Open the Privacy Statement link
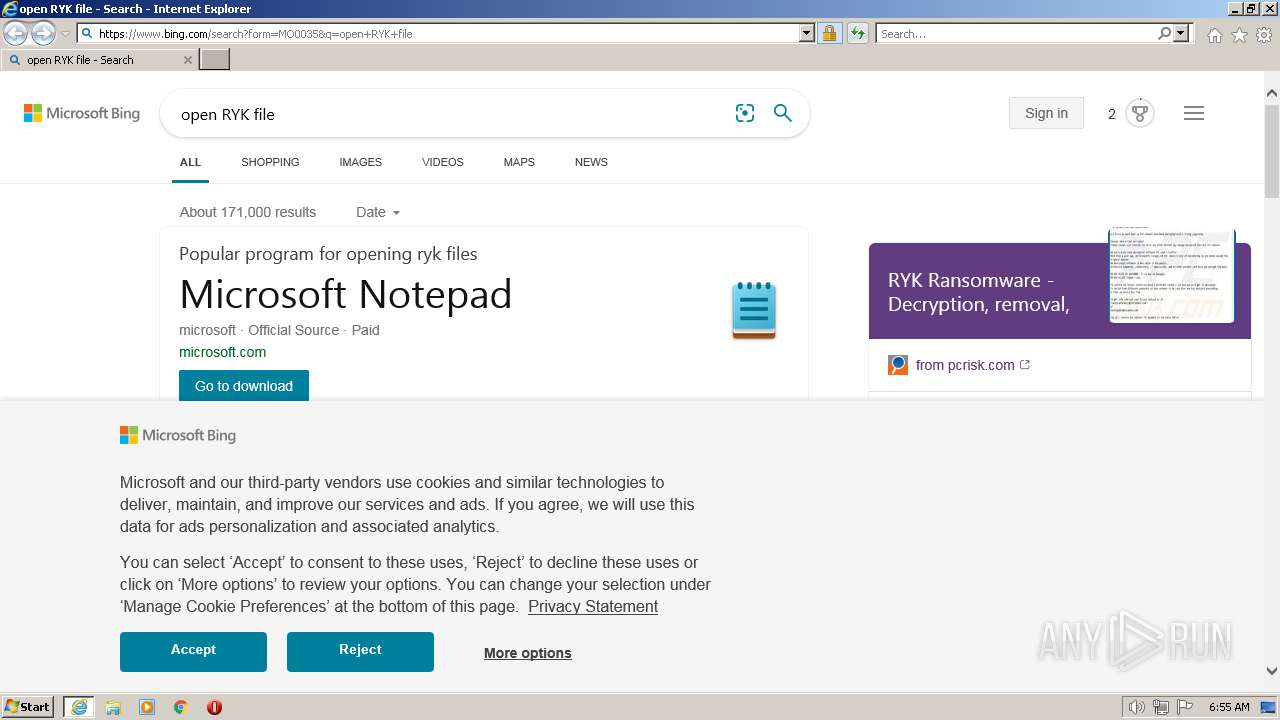This screenshot has height=720, width=1280. (593, 606)
